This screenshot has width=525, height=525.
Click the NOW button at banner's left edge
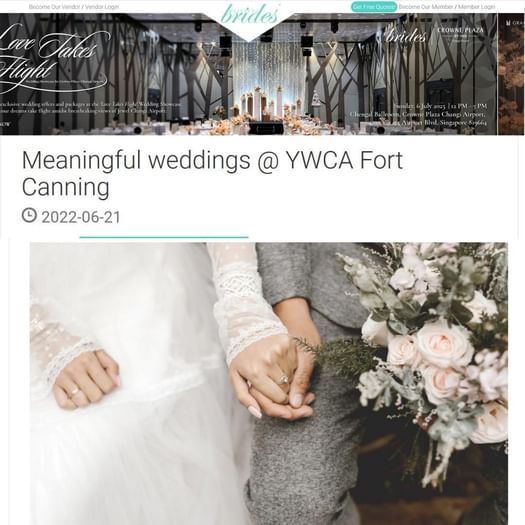pyautogui.click(x=5, y=124)
